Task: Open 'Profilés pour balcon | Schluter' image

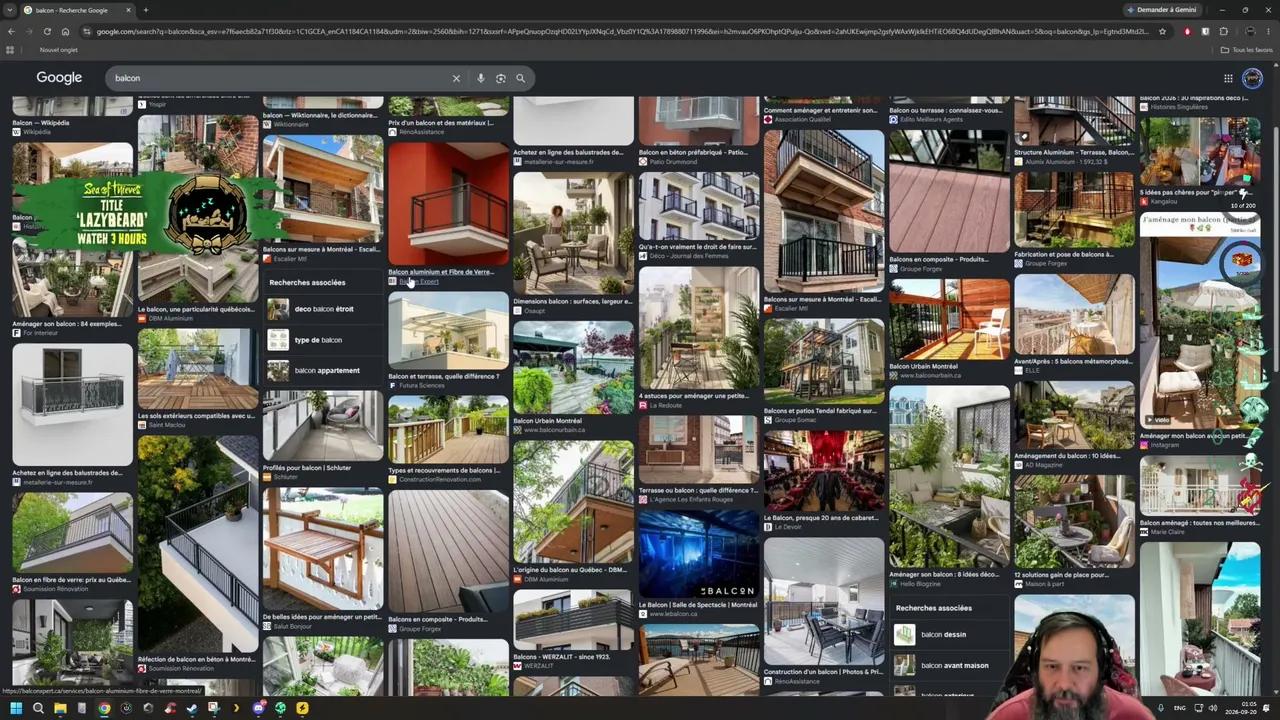Action: [x=323, y=425]
